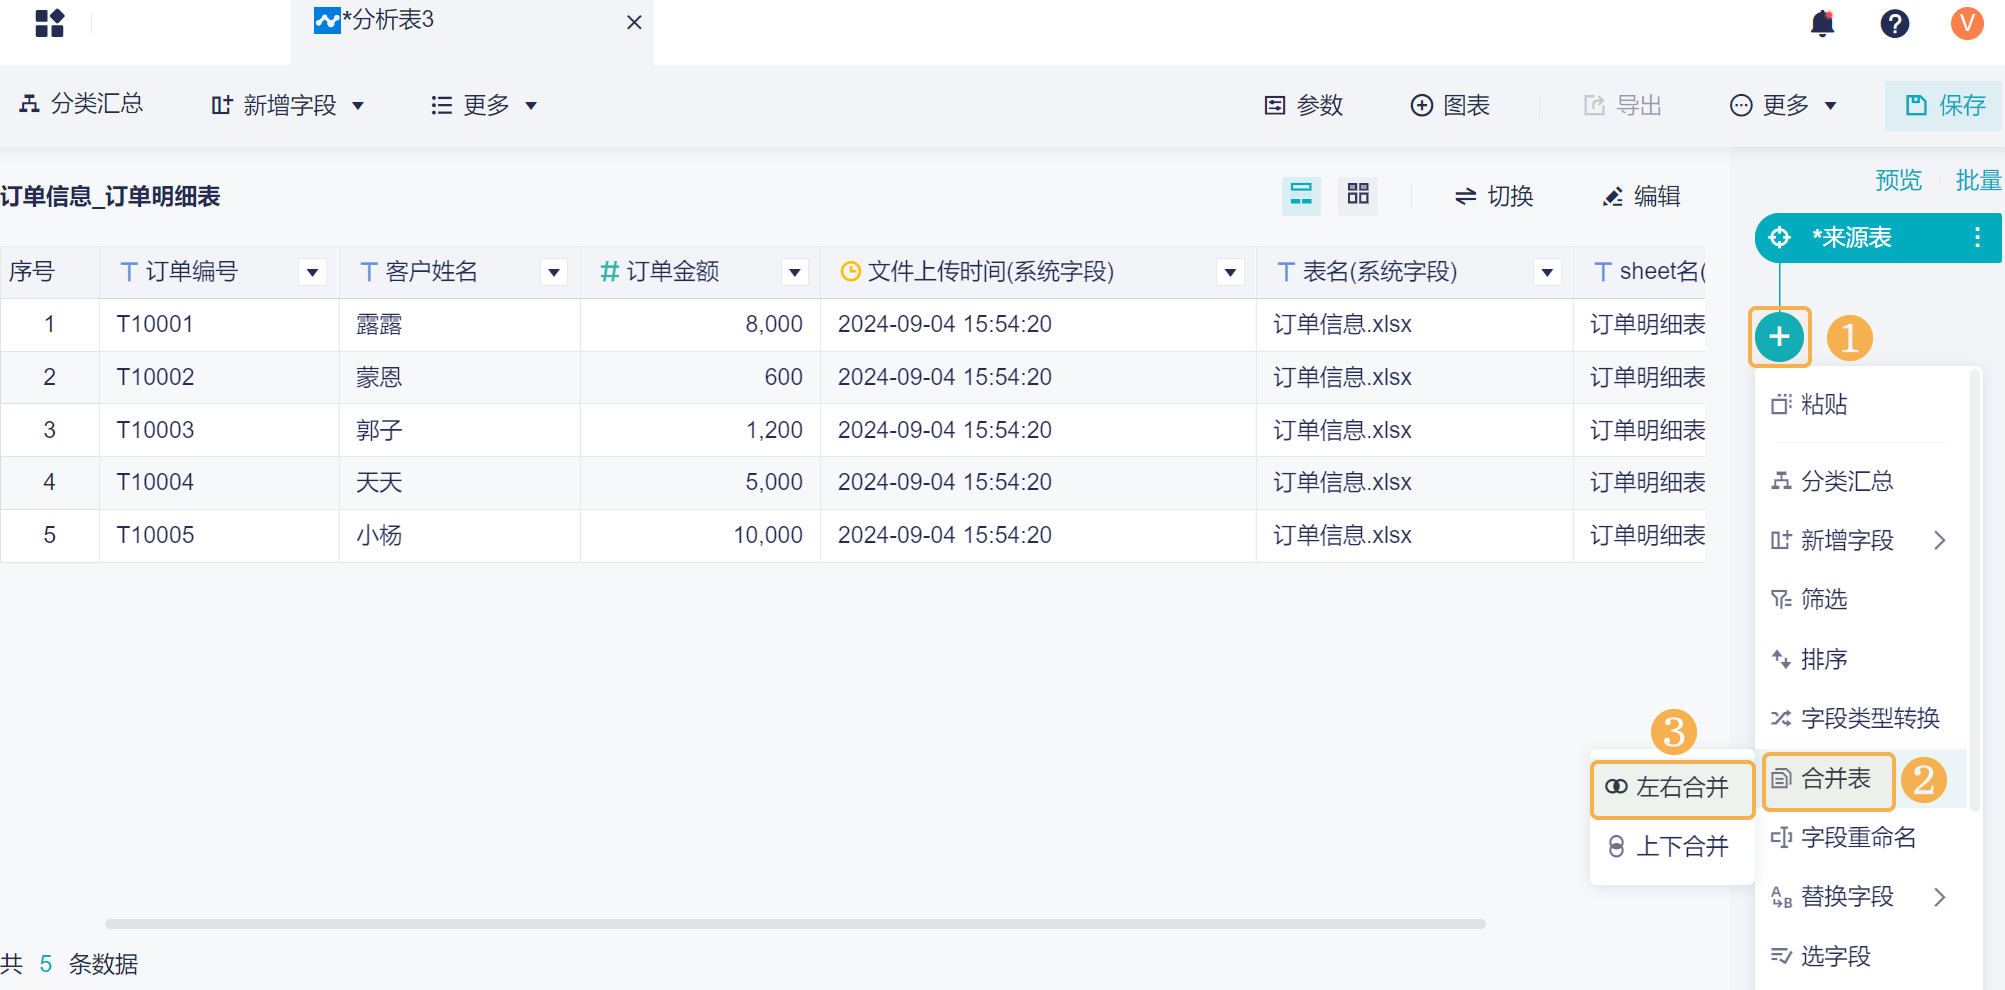Viewport: 2005px width, 990px height.
Task: Toggle the 切换 switch button
Action: [x=1494, y=196]
